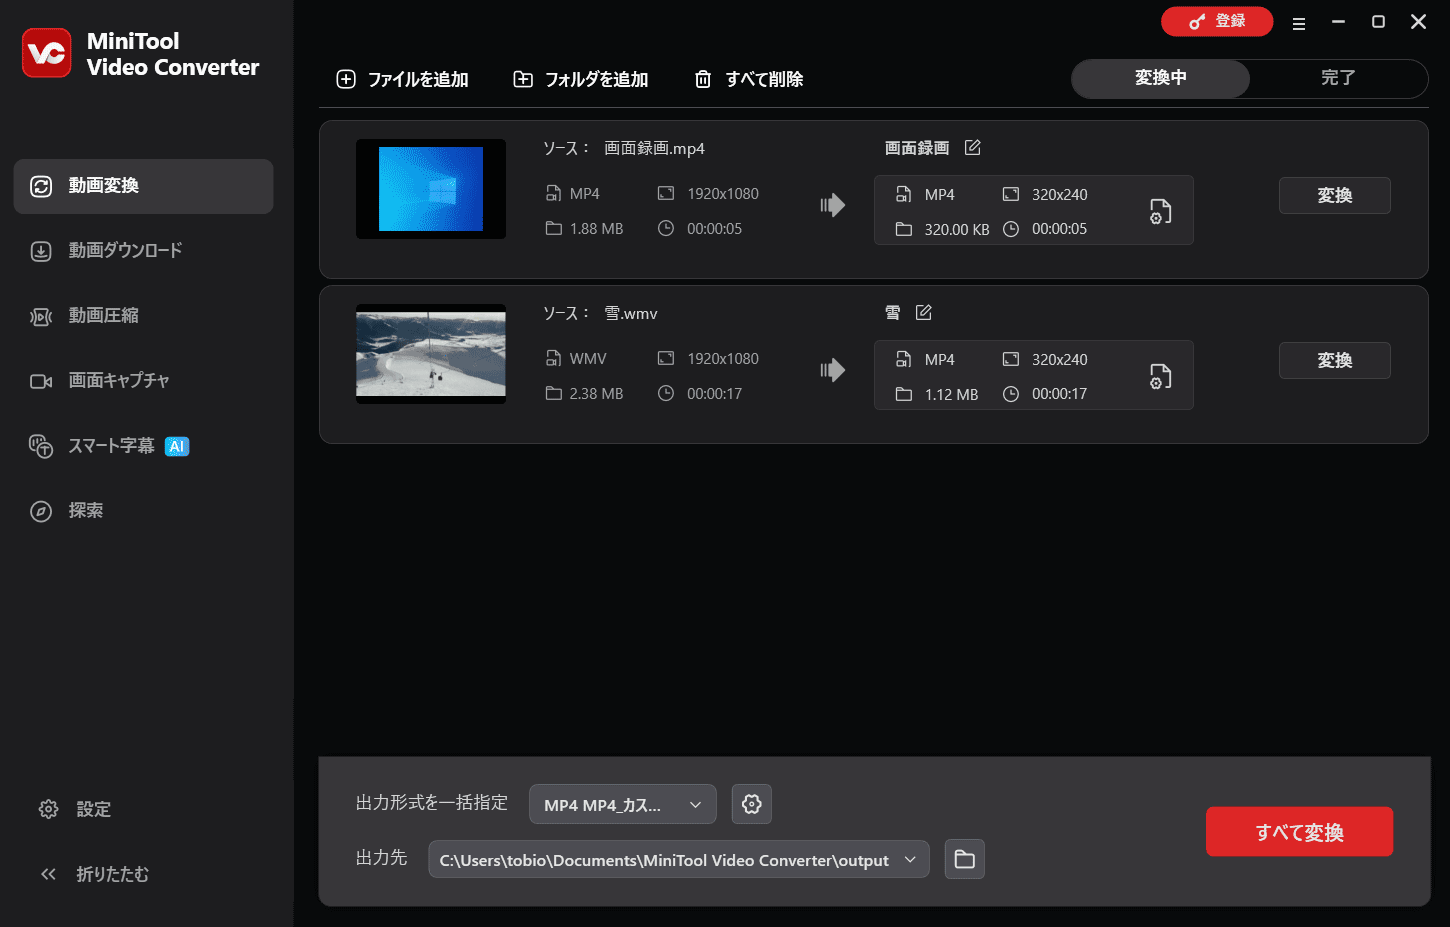Open the hamburger menu at top right
Screen dimensions: 1450x927
[1299, 21]
